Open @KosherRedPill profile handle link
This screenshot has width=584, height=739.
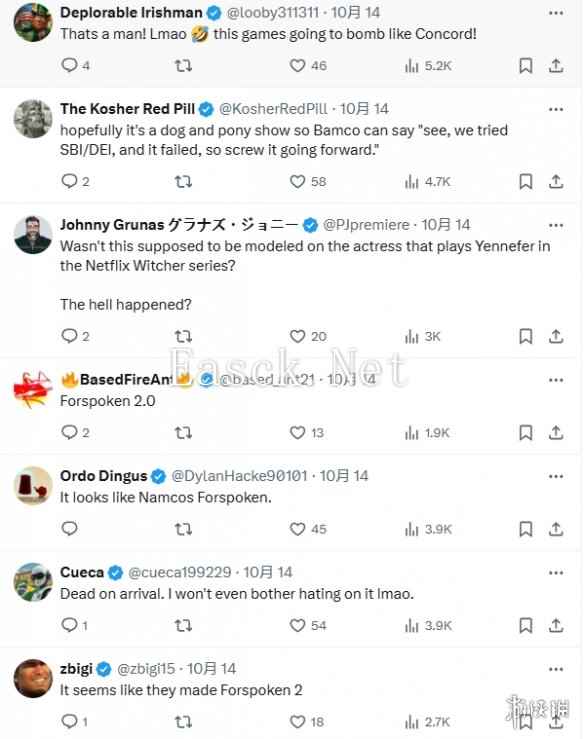tap(273, 109)
